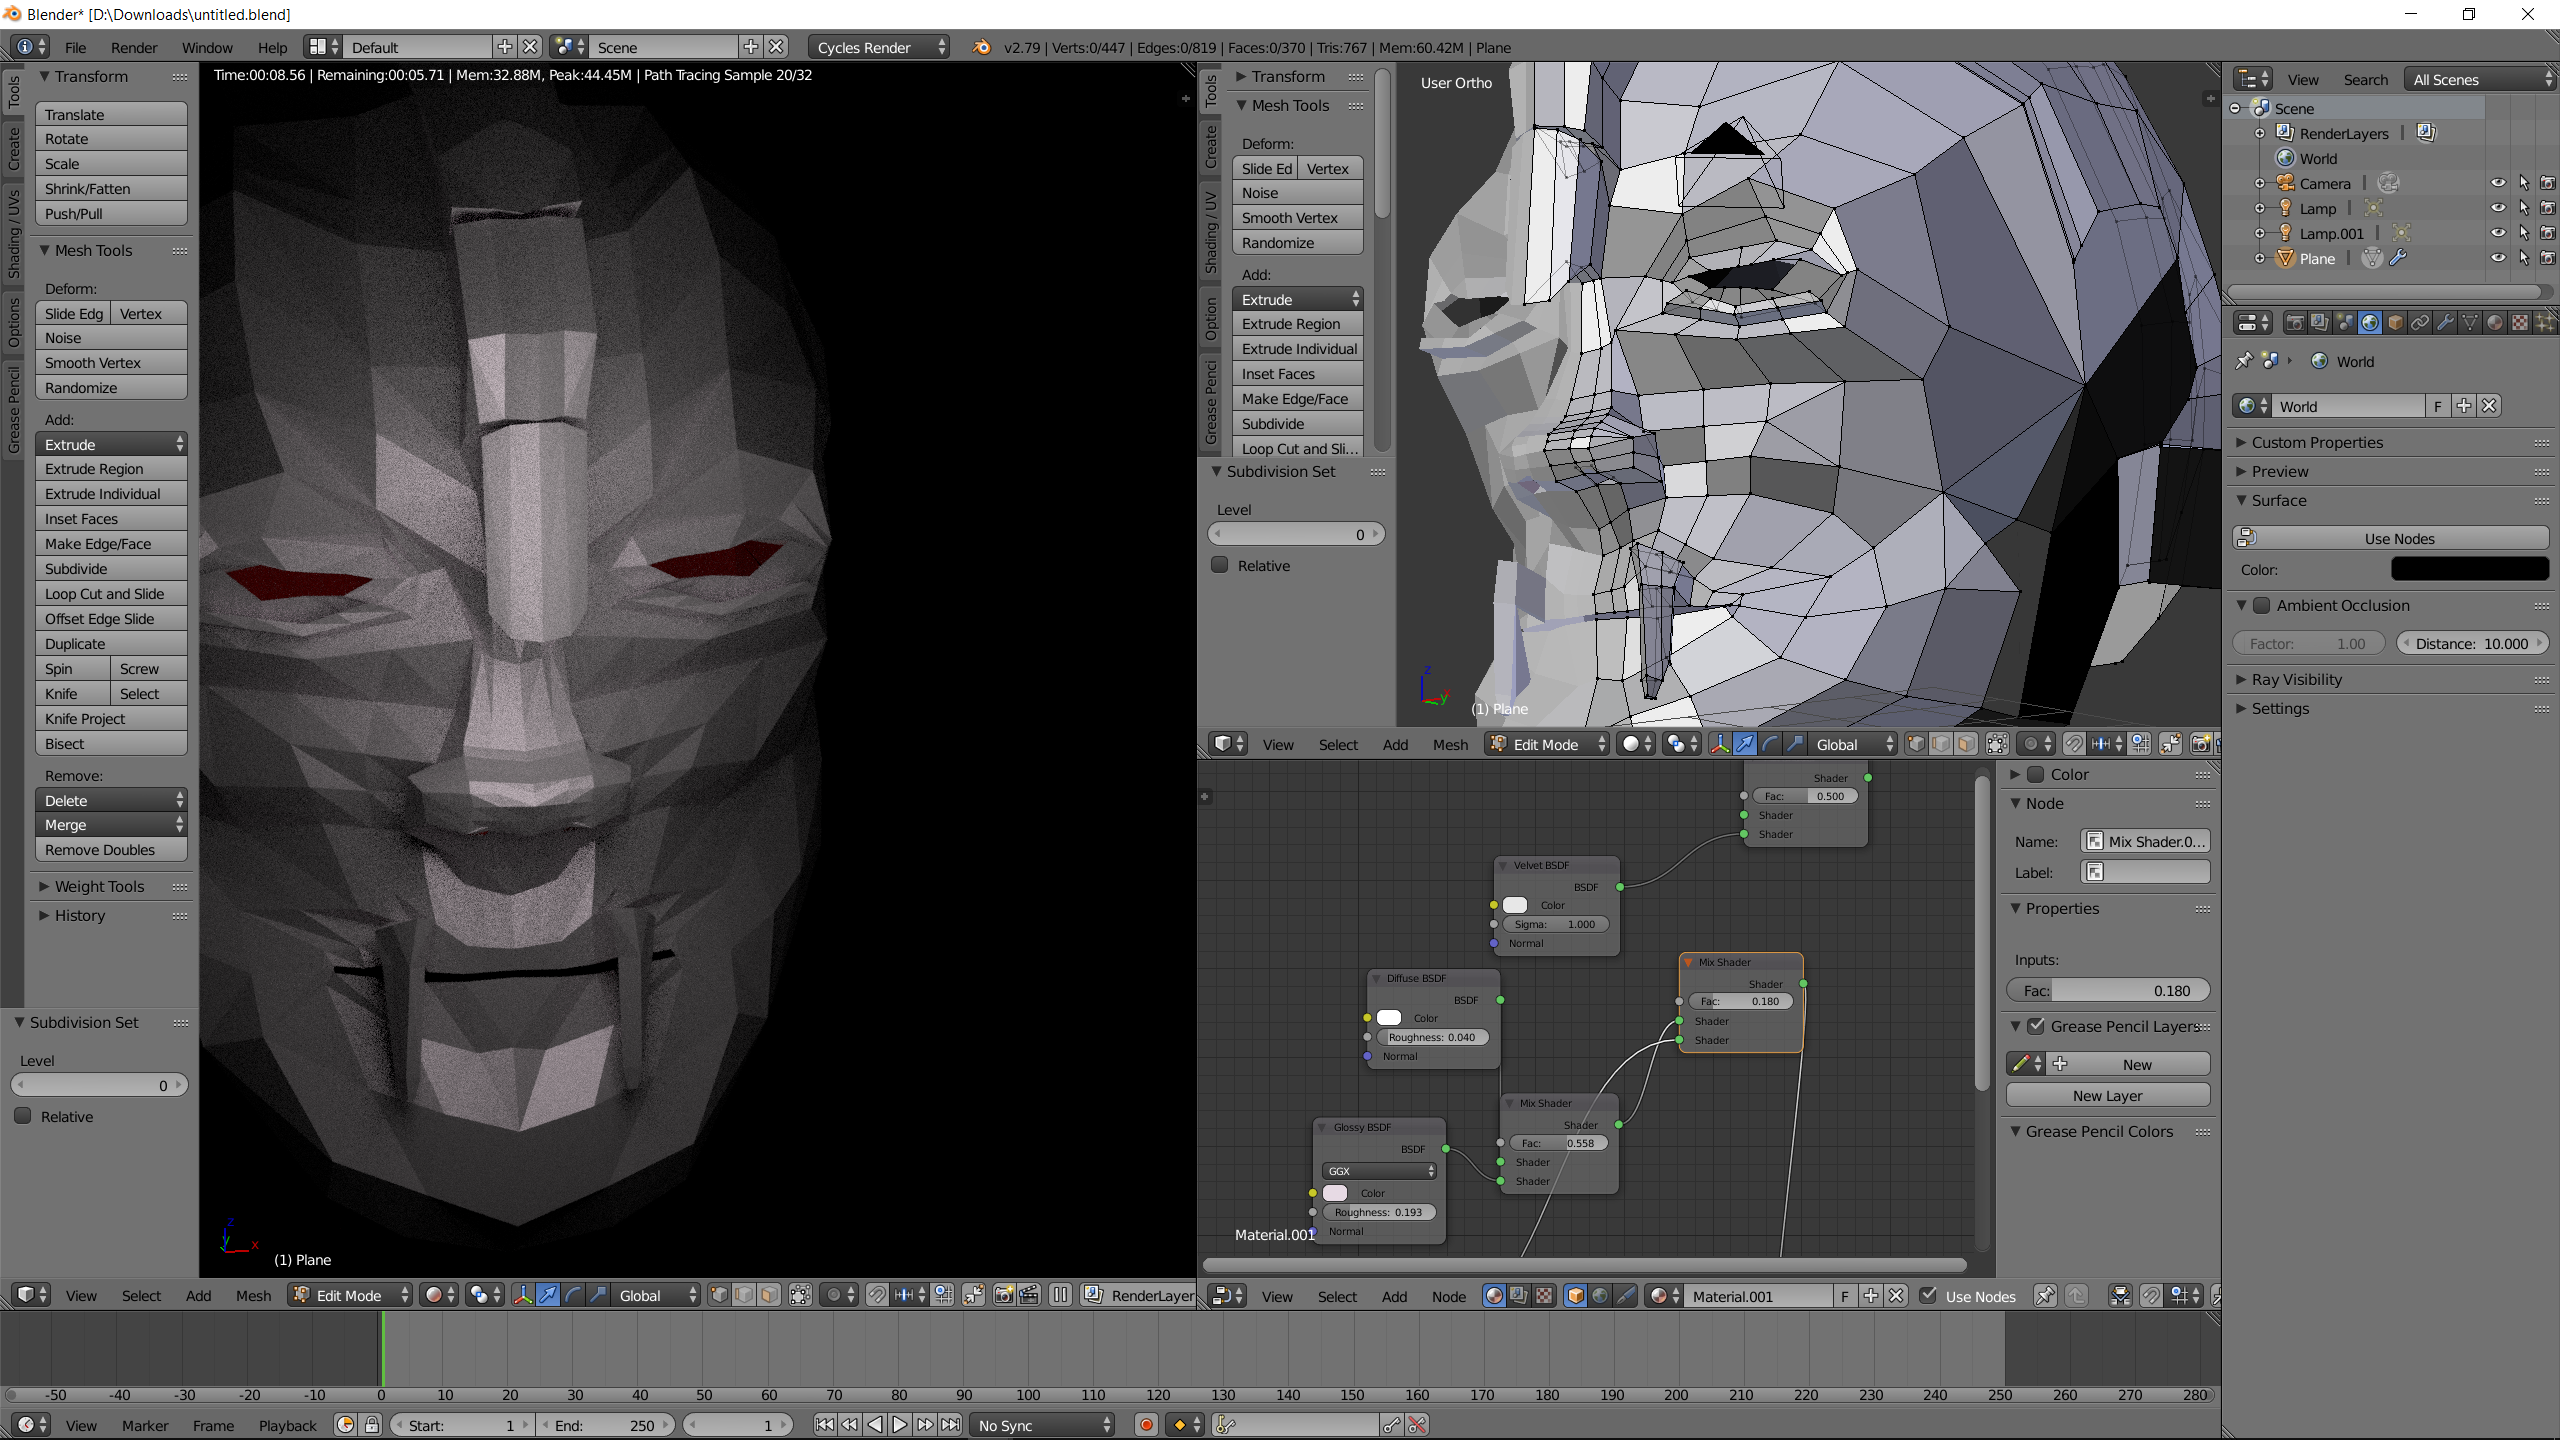Toggle Use Nodes in the World surface panel
This screenshot has width=2560, height=1440.
(x=2395, y=538)
